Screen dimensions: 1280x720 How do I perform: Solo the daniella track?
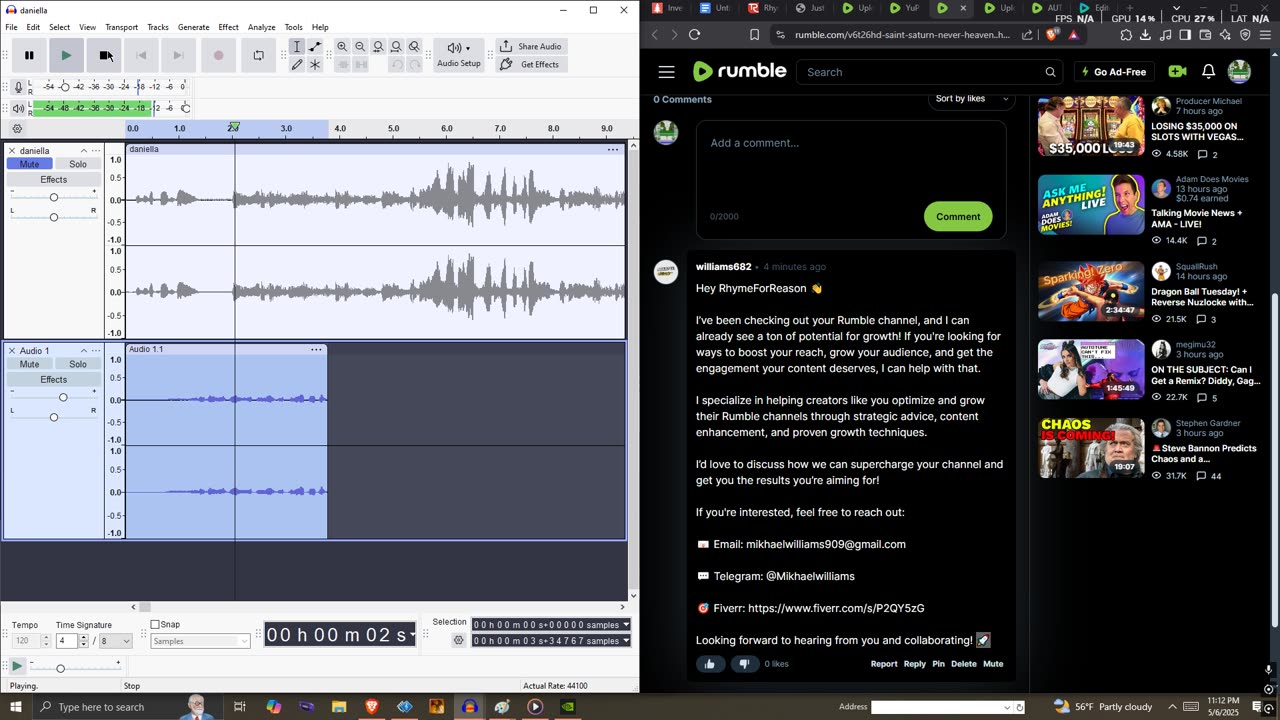[77, 164]
